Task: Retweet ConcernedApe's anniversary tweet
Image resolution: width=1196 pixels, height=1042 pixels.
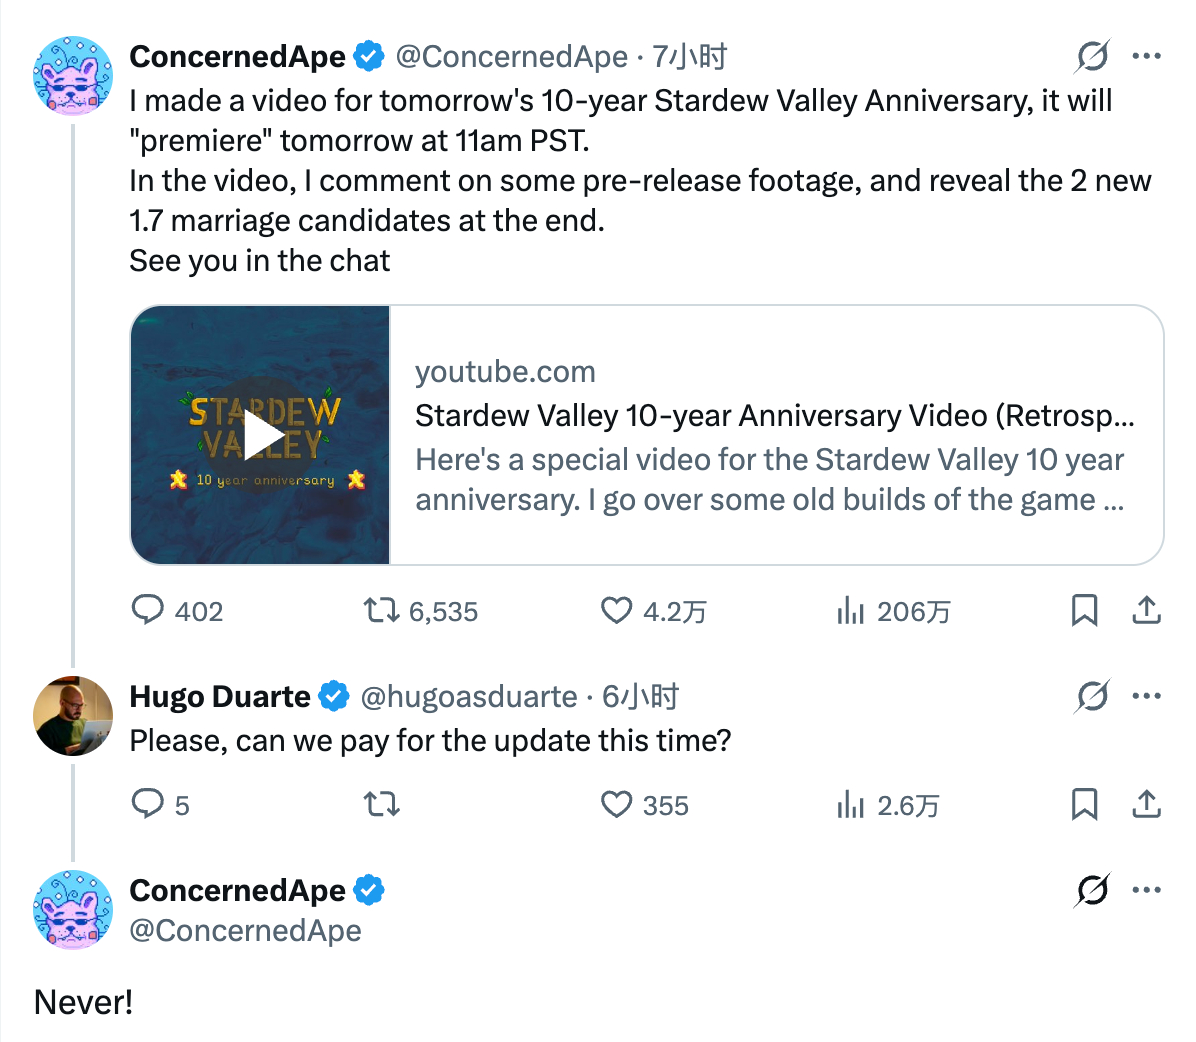Action: (381, 610)
